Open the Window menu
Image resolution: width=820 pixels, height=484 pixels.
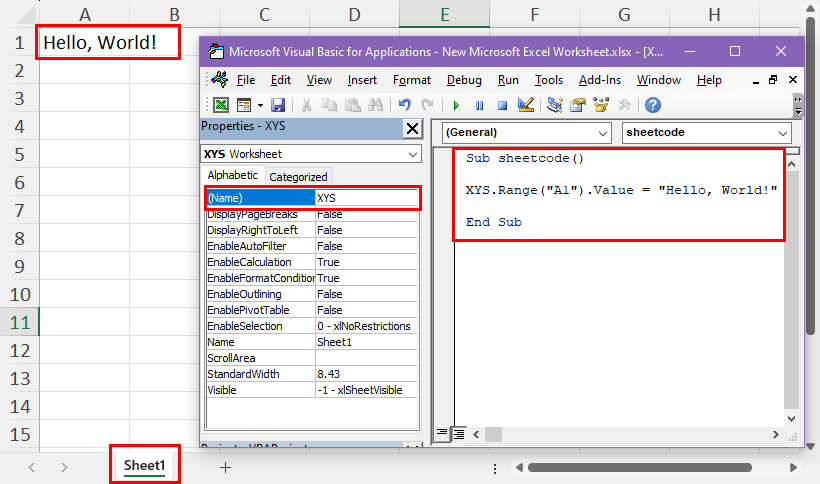point(658,80)
